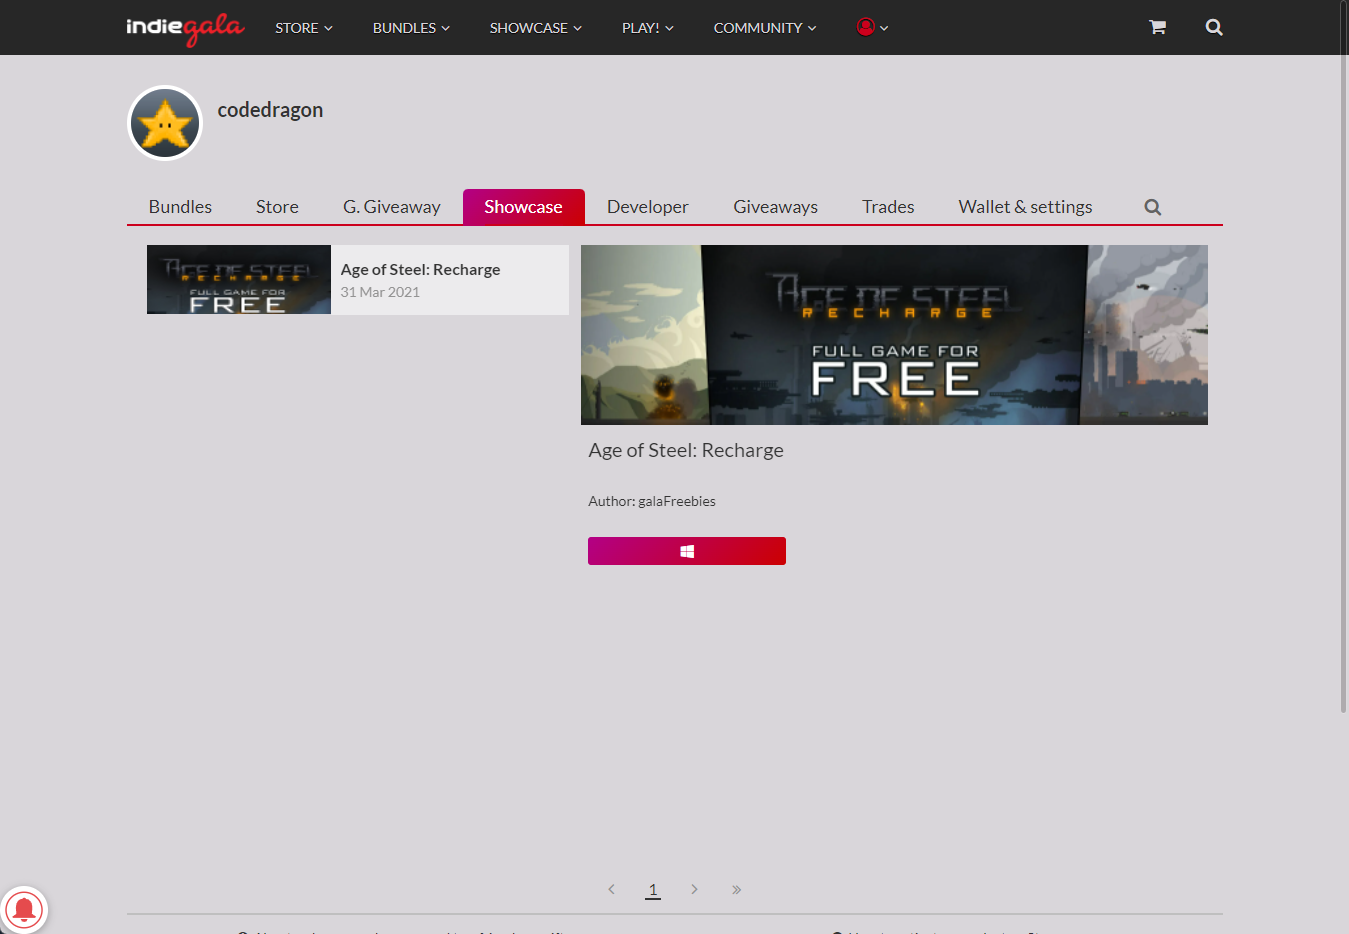Click the large Age of Steel banner
The width and height of the screenshot is (1349, 934).
[894, 335]
